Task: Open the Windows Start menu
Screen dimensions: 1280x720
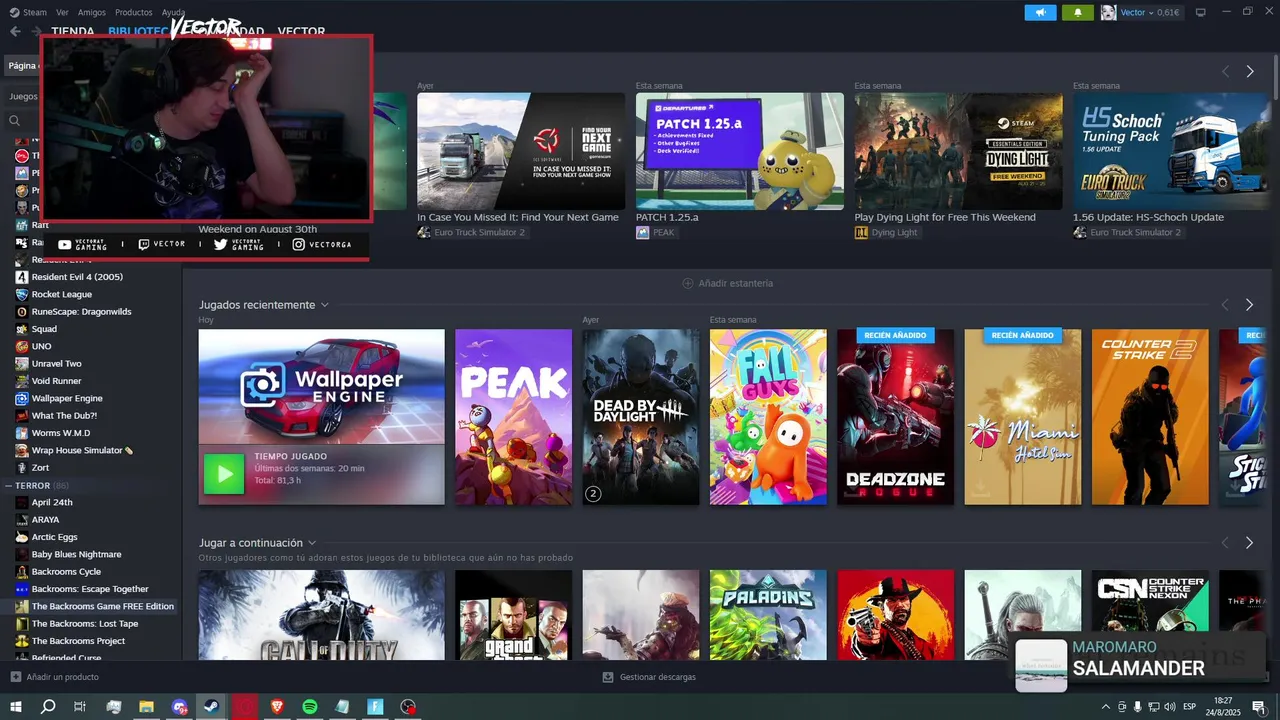Action: tap(15, 707)
